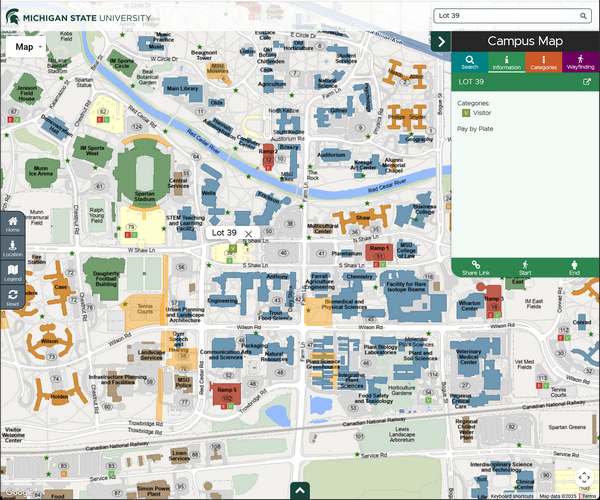The height and width of the screenshot is (500, 600).
Task: Click green visitor icon below Ramp 5
Action: [230, 407]
